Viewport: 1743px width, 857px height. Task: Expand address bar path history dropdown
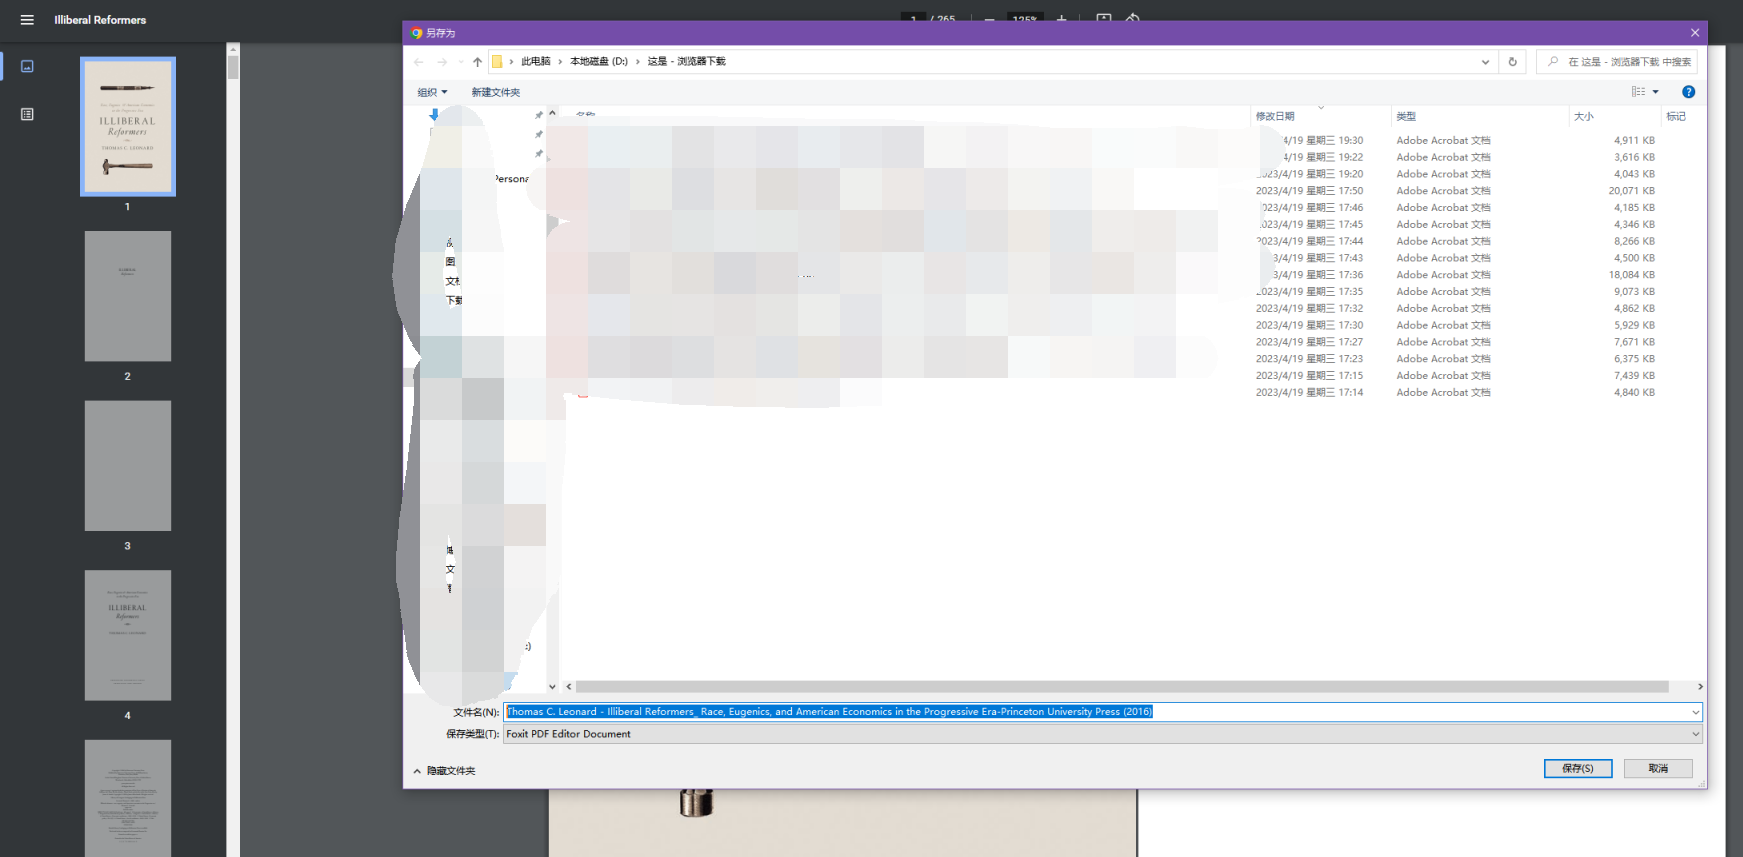[1485, 62]
